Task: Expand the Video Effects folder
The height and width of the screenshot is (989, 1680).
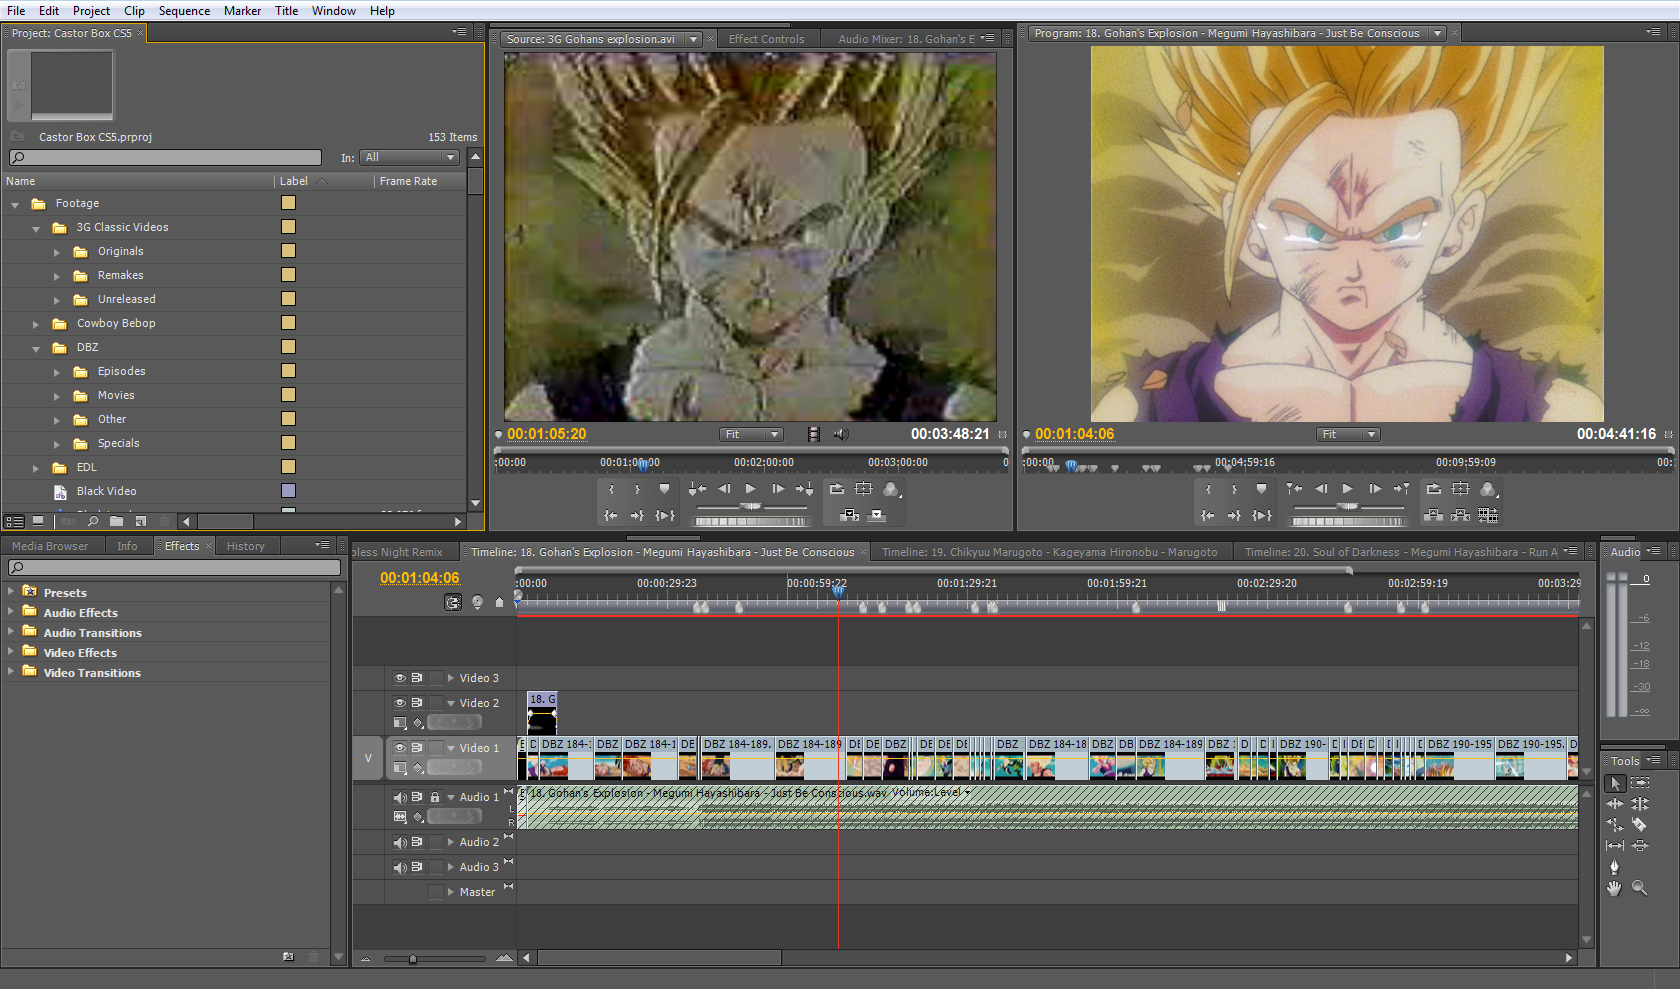Action: click(x=11, y=652)
